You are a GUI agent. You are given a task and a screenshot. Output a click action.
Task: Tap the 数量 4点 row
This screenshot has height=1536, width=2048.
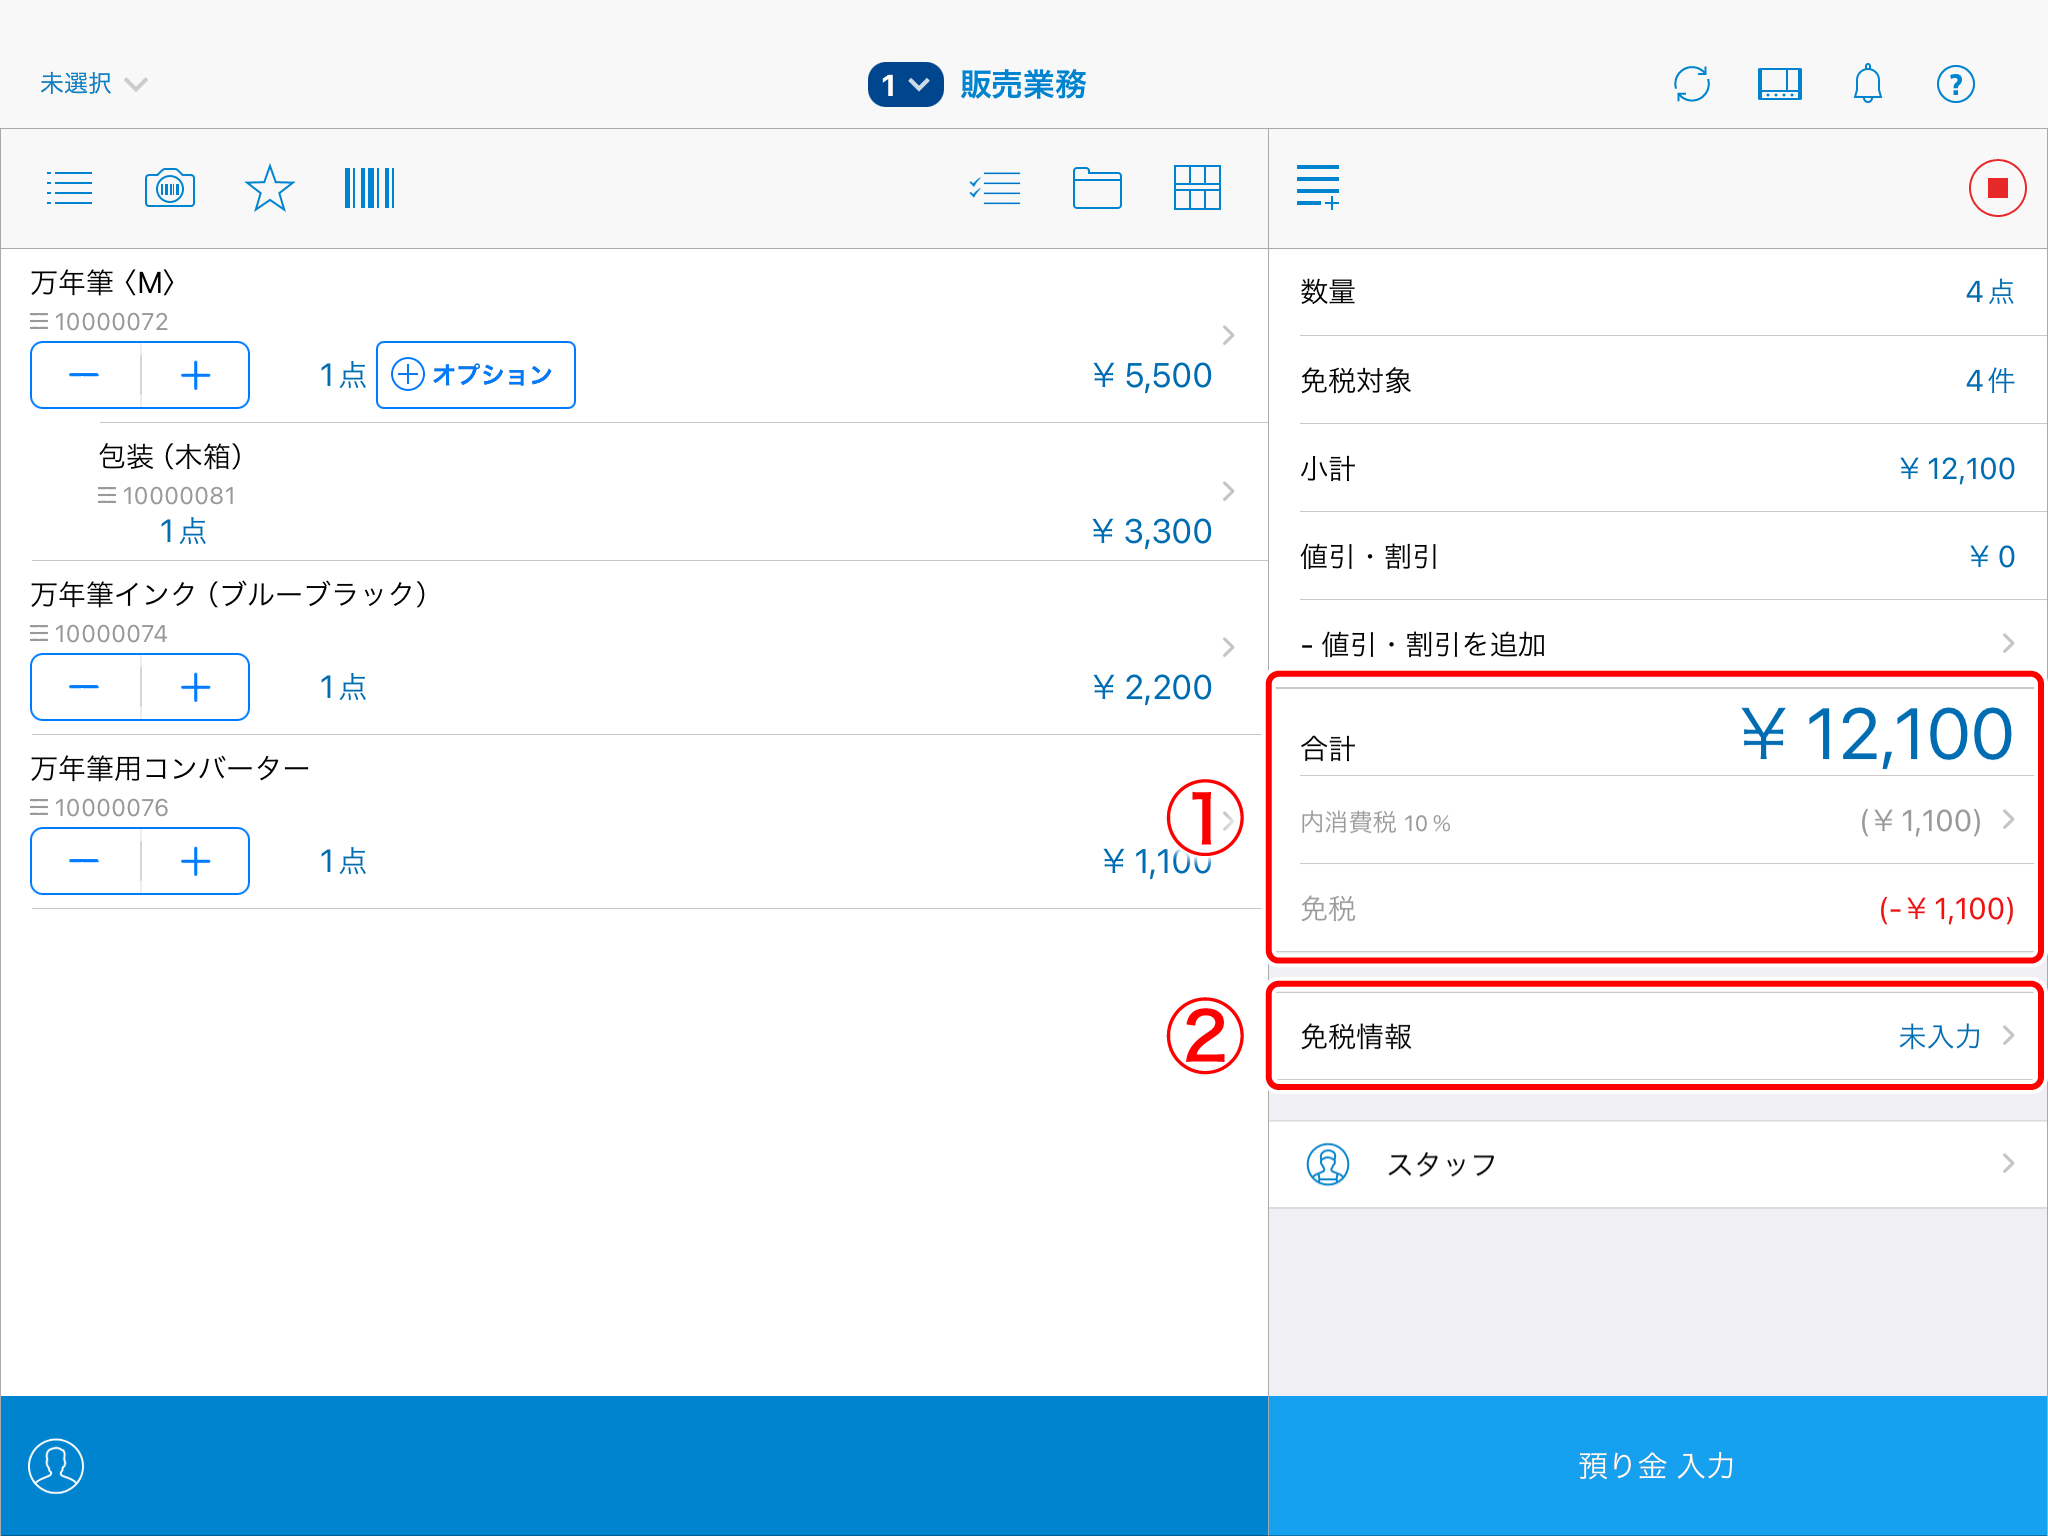coord(1657,292)
